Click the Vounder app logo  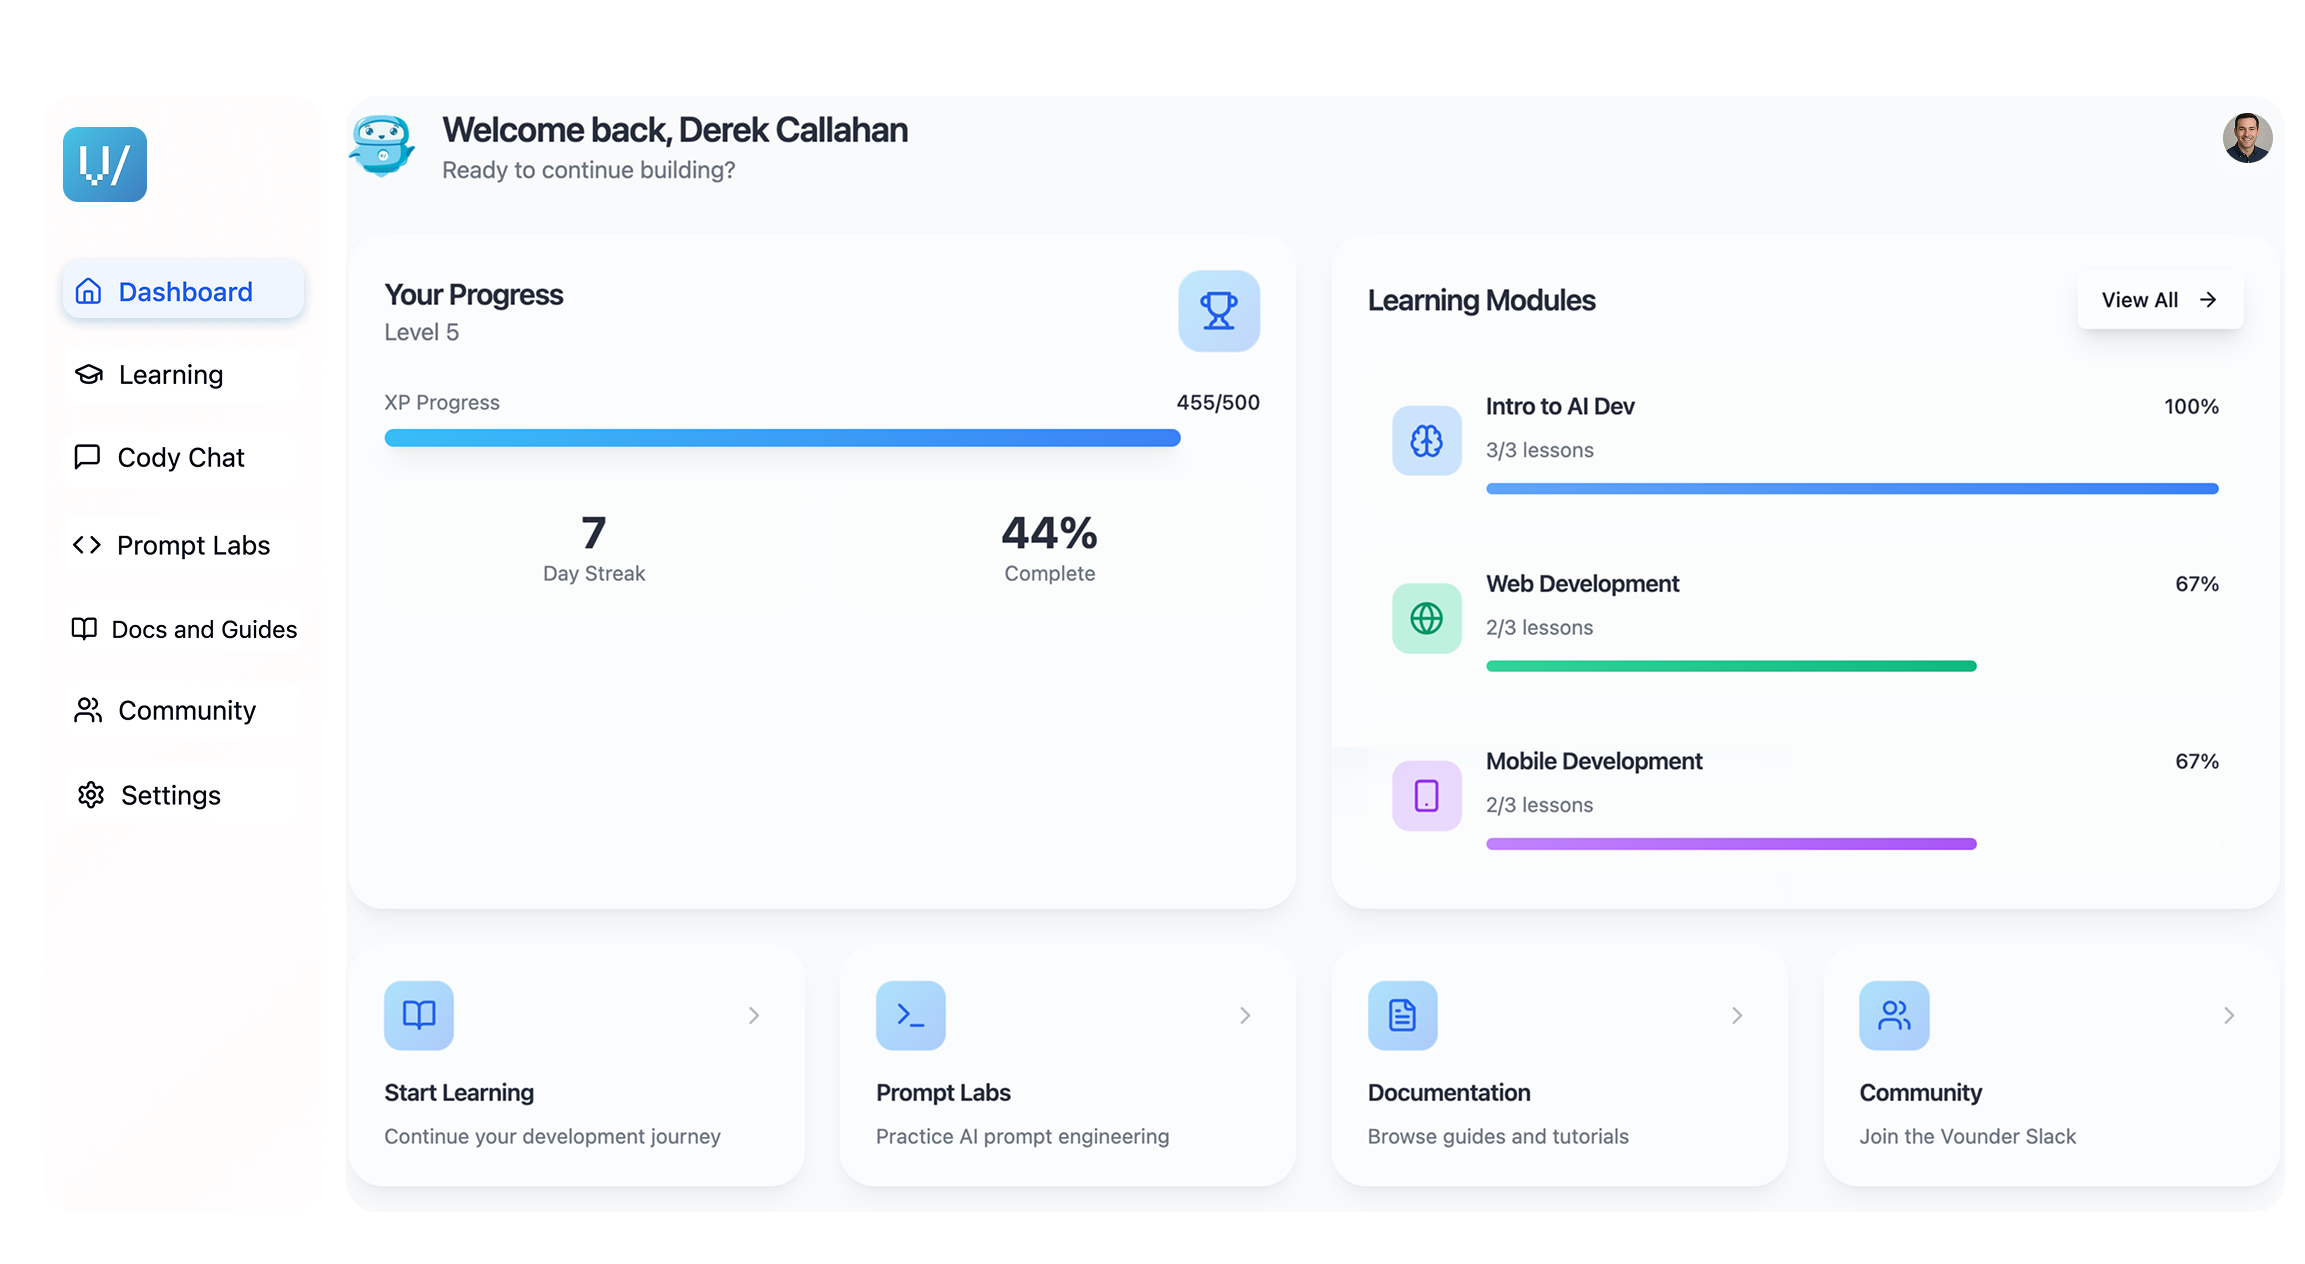point(104,164)
